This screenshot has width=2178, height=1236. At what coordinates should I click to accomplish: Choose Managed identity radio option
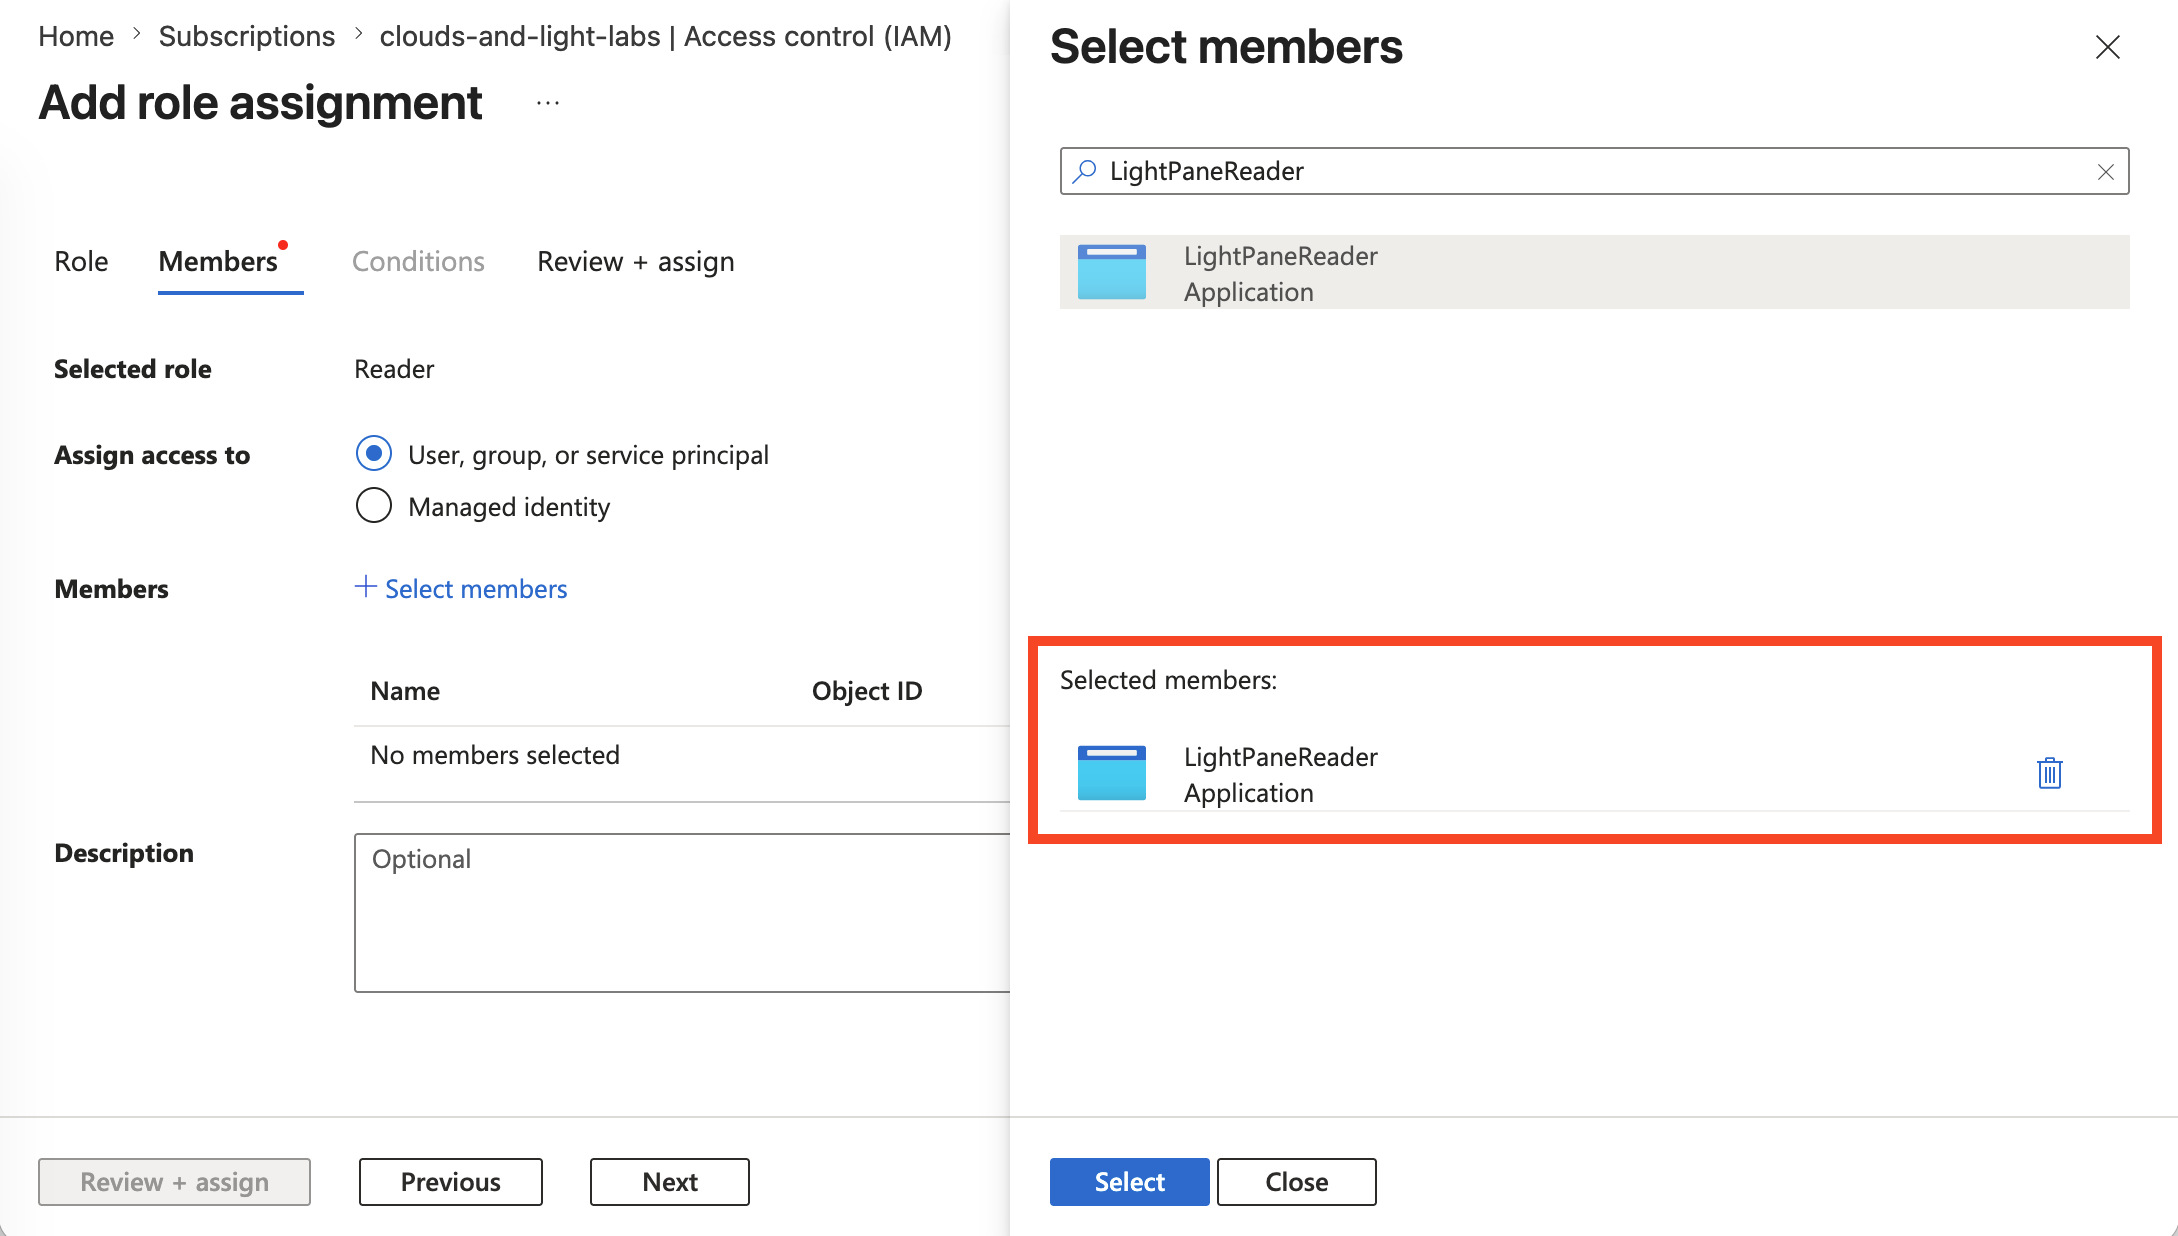[374, 506]
